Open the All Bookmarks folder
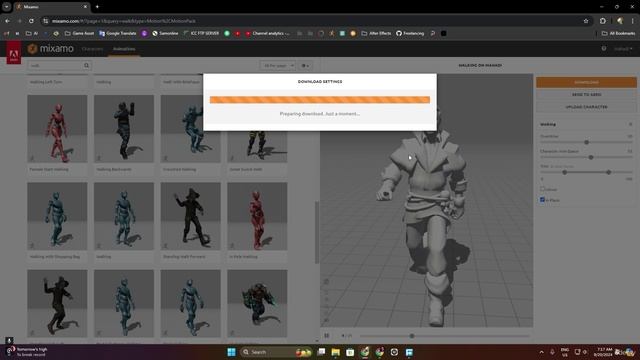Image resolution: width=640 pixels, height=360 pixels. coord(618,33)
